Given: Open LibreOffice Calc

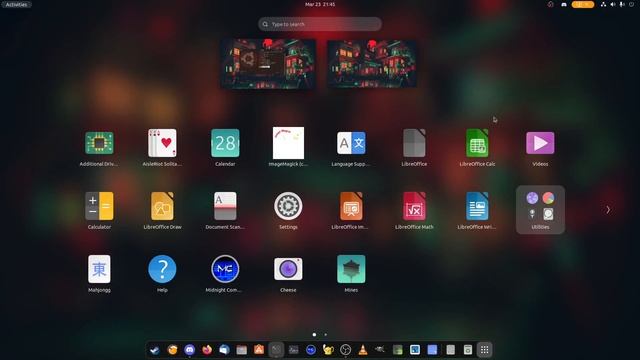Looking at the screenshot, I should click(x=477, y=143).
